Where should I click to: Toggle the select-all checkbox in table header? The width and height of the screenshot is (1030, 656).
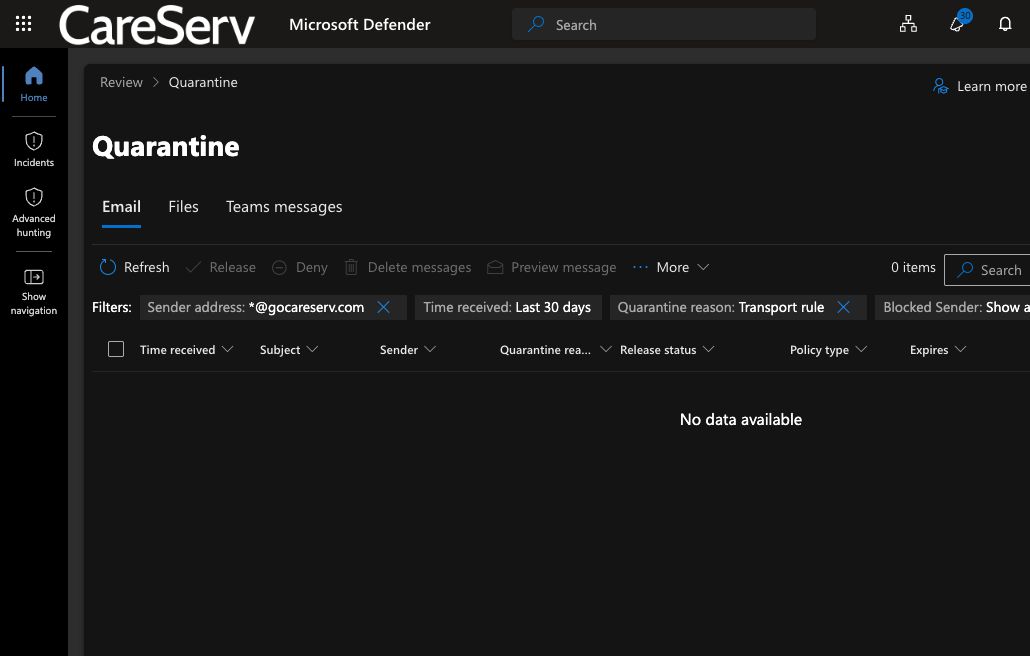[116, 349]
